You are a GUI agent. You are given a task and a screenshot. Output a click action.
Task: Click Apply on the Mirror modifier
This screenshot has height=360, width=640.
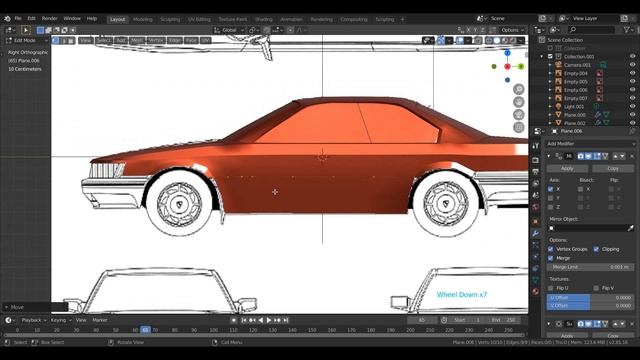tap(567, 168)
